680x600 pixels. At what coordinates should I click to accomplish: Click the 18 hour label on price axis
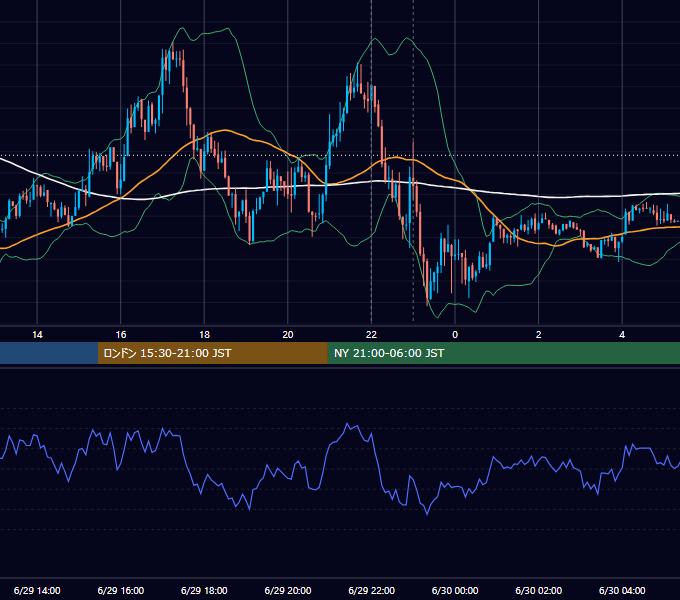pyautogui.click(x=204, y=335)
